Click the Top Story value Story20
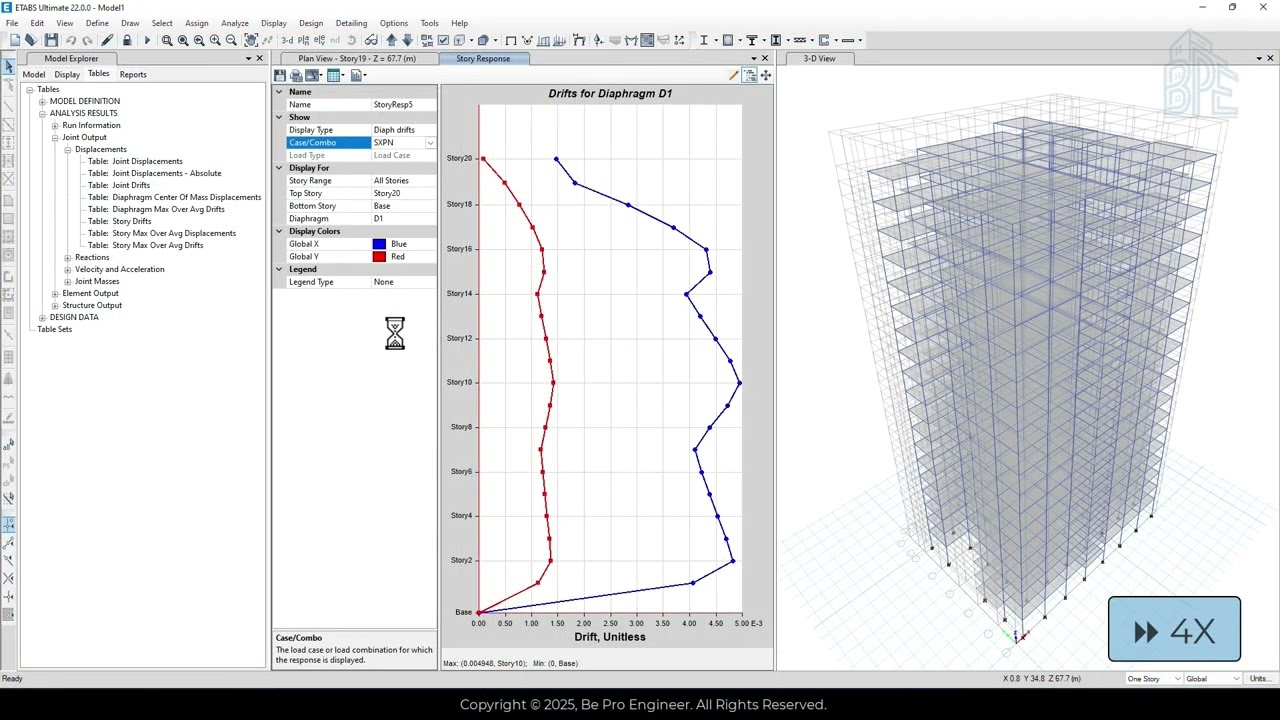This screenshot has width=1280, height=720. 404,193
